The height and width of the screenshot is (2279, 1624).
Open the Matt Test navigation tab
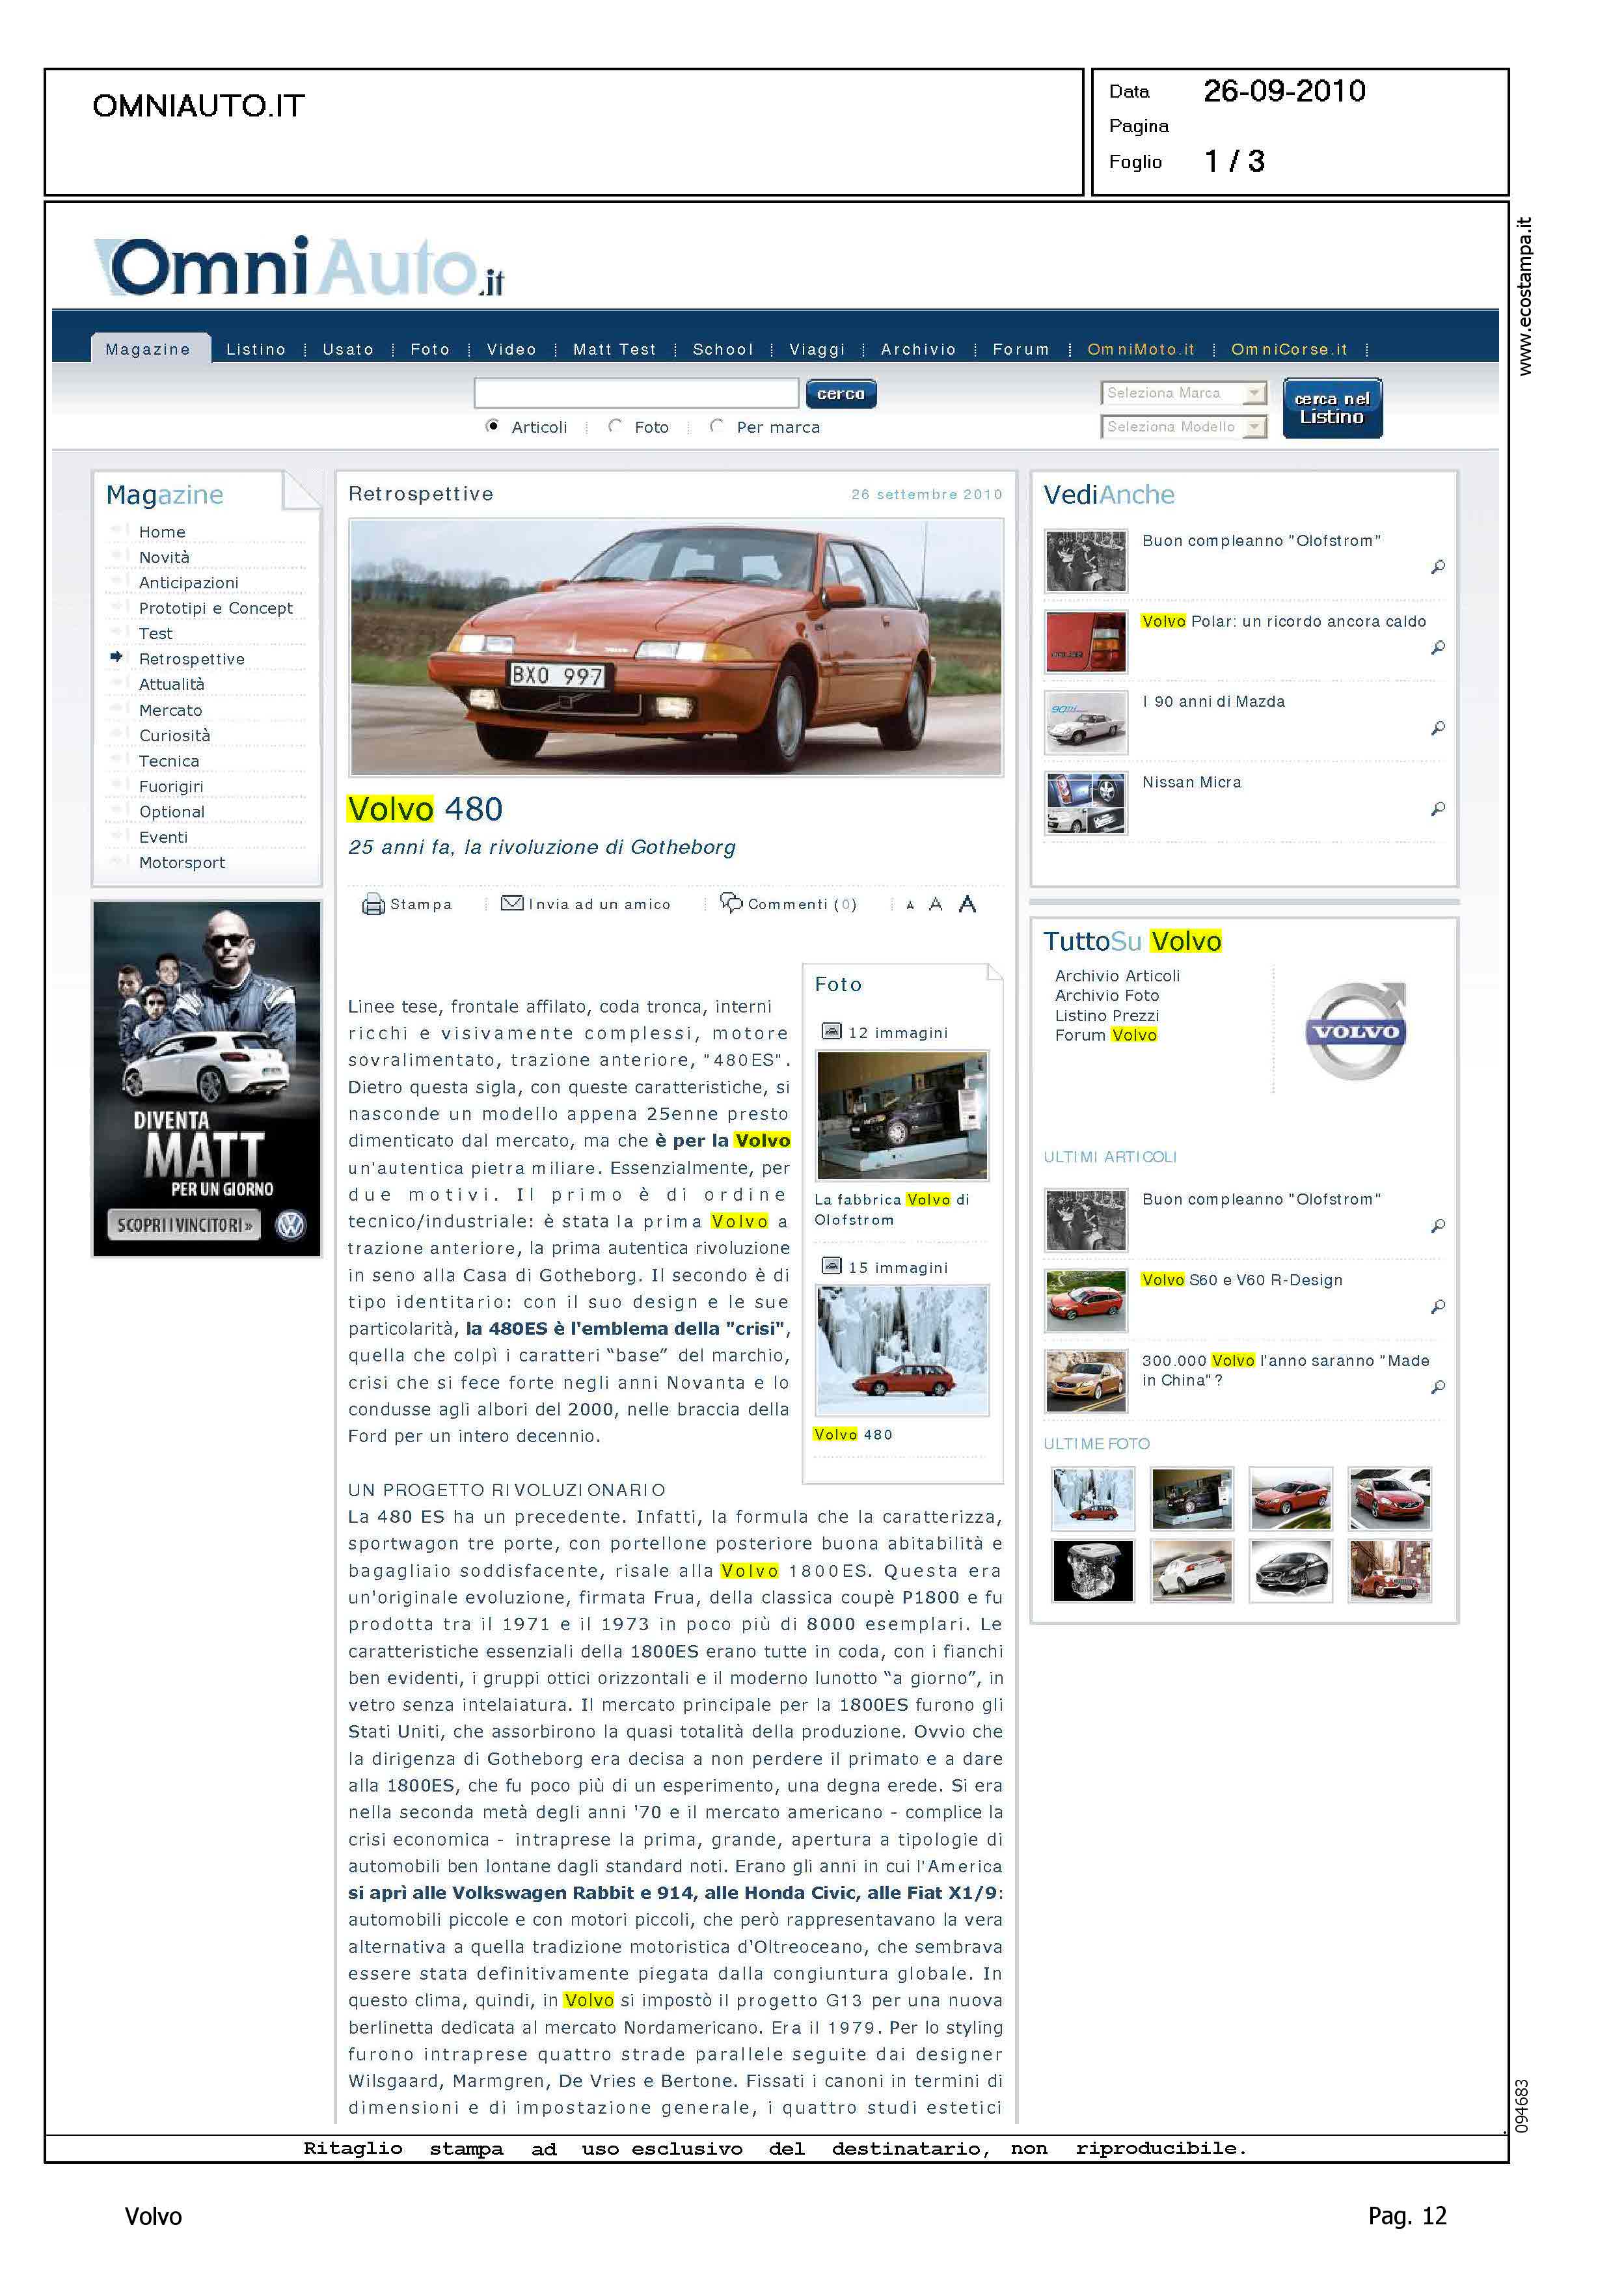pos(614,349)
